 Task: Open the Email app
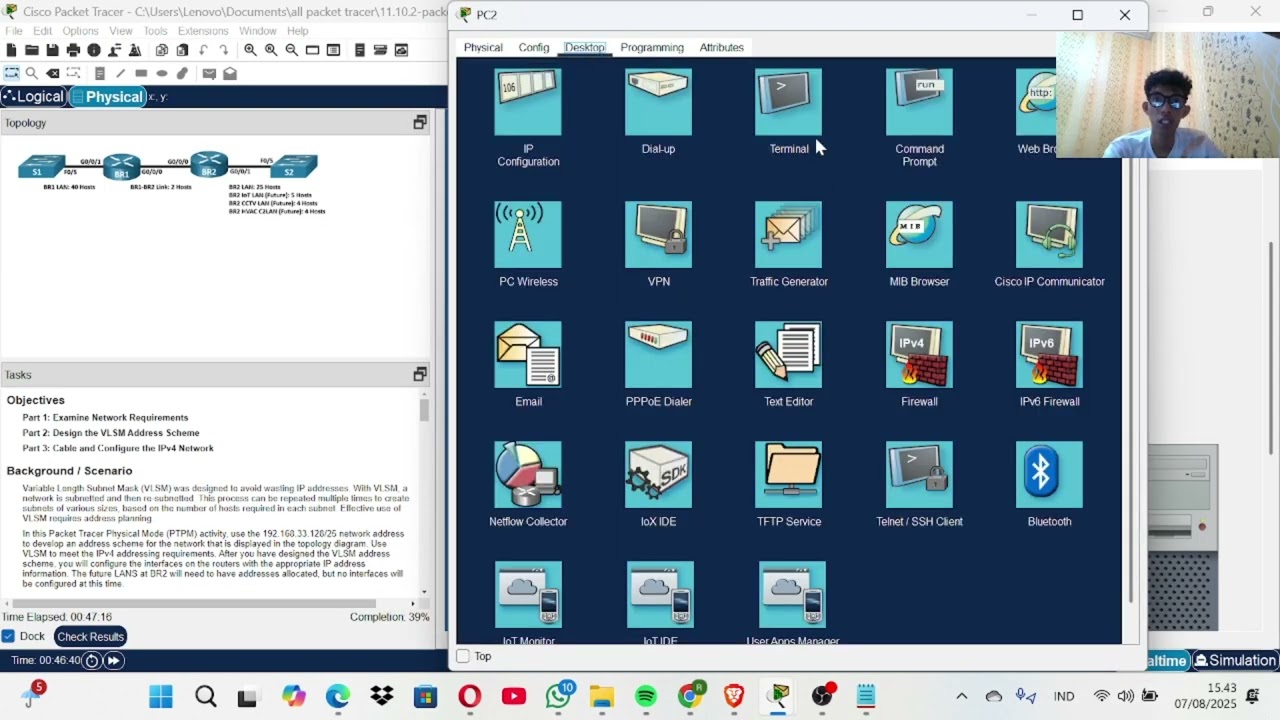528,355
